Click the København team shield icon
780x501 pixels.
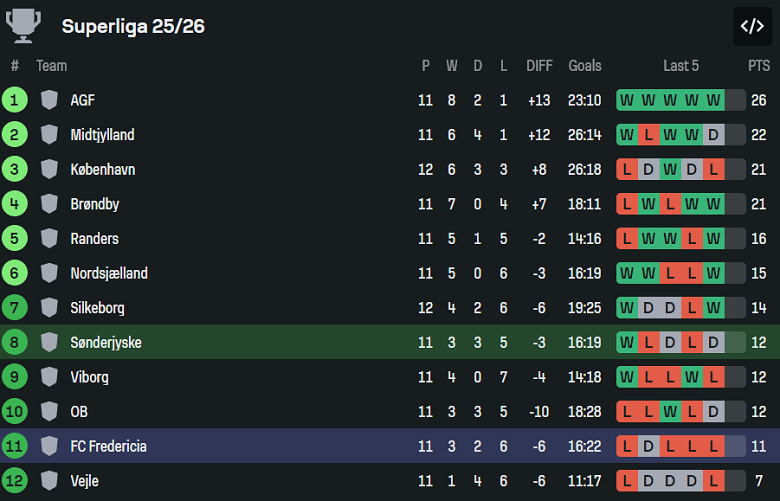click(49, 169)
